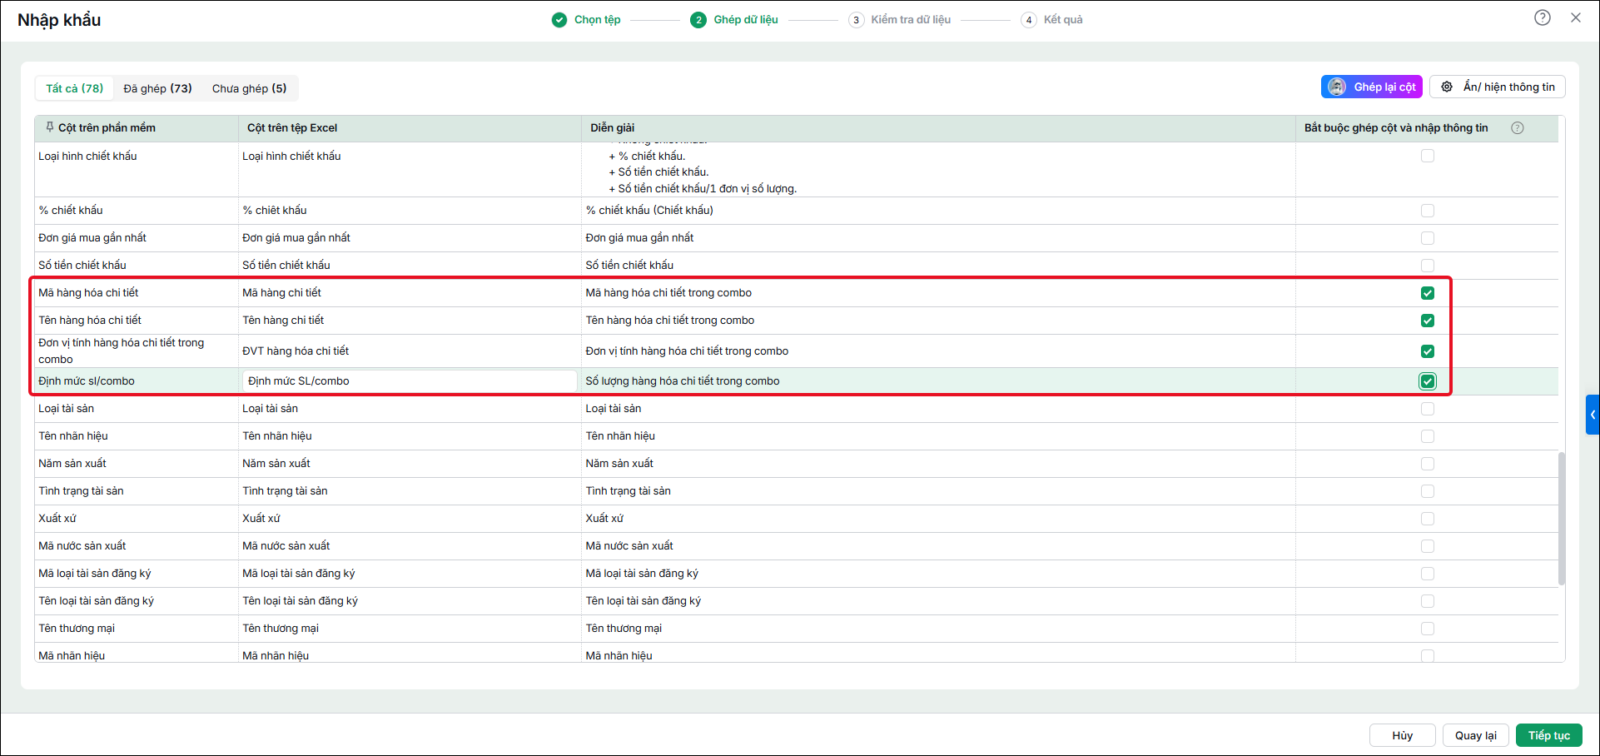The width and height of the screenshot is (1600, 756).
Task: Expand the blue side panel arrow at right edge
Action: point(1593,415)
